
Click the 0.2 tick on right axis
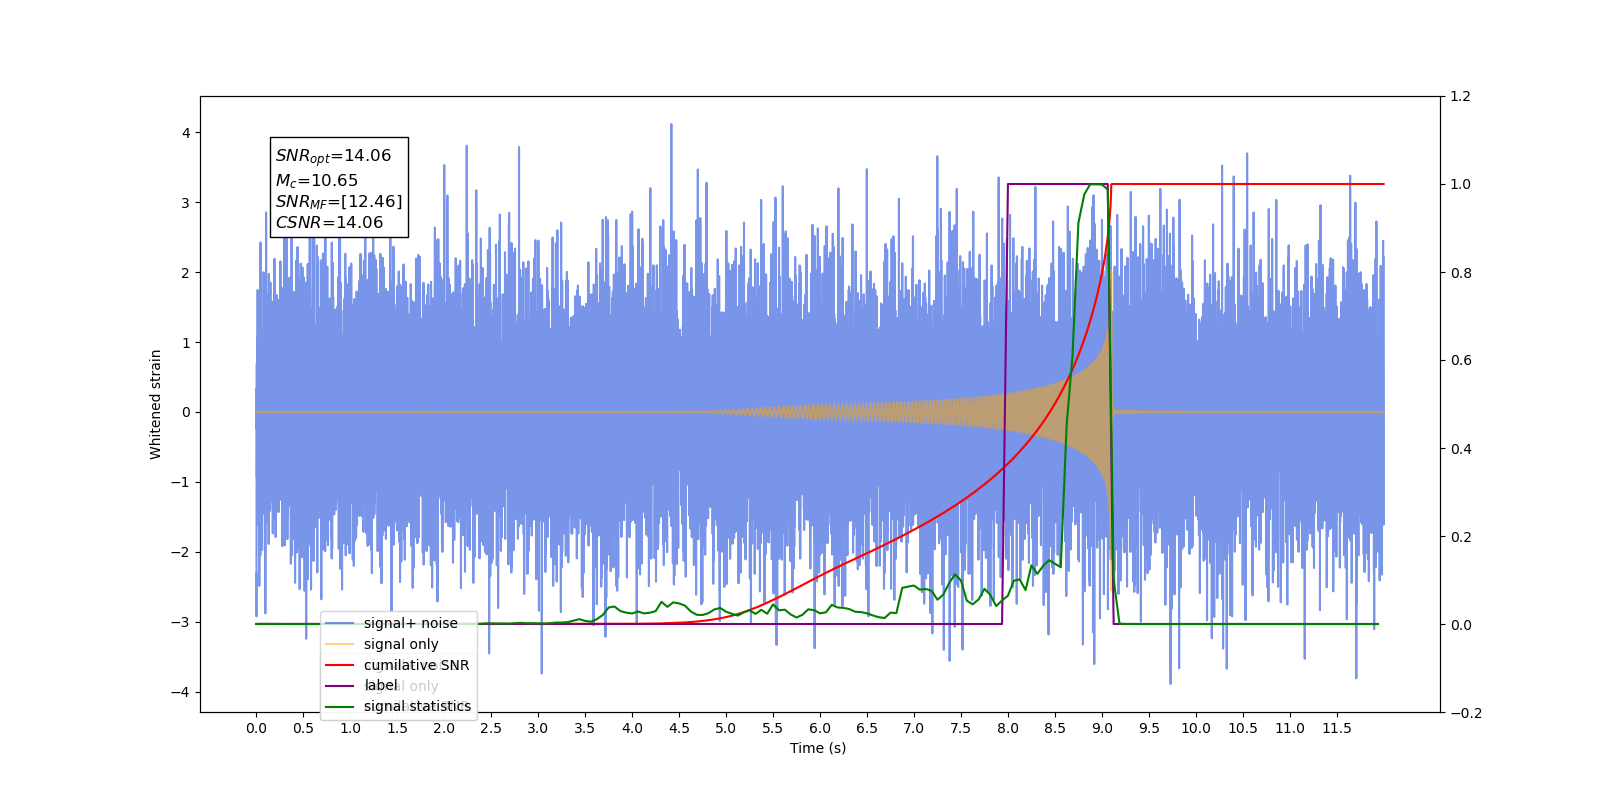click(x=1460, y=537)
